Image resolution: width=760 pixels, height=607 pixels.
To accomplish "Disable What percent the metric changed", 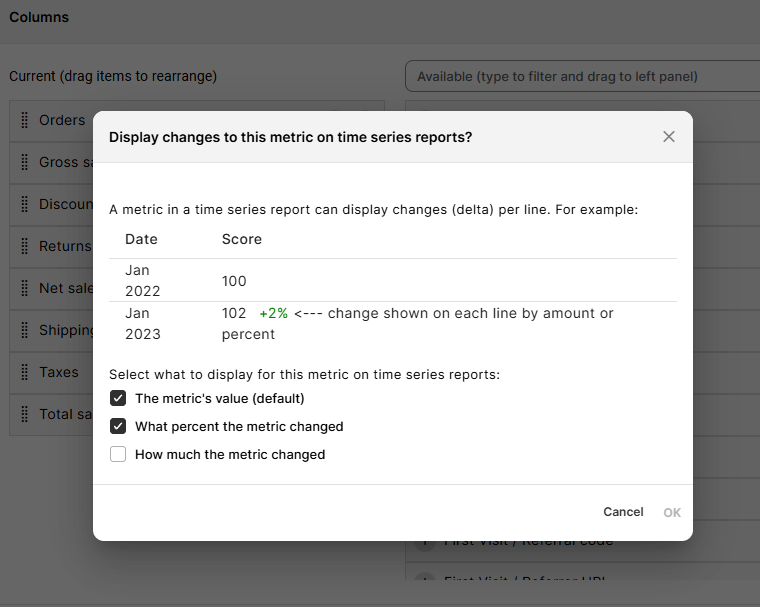I will pyautogui.click(x=118, y=426).
